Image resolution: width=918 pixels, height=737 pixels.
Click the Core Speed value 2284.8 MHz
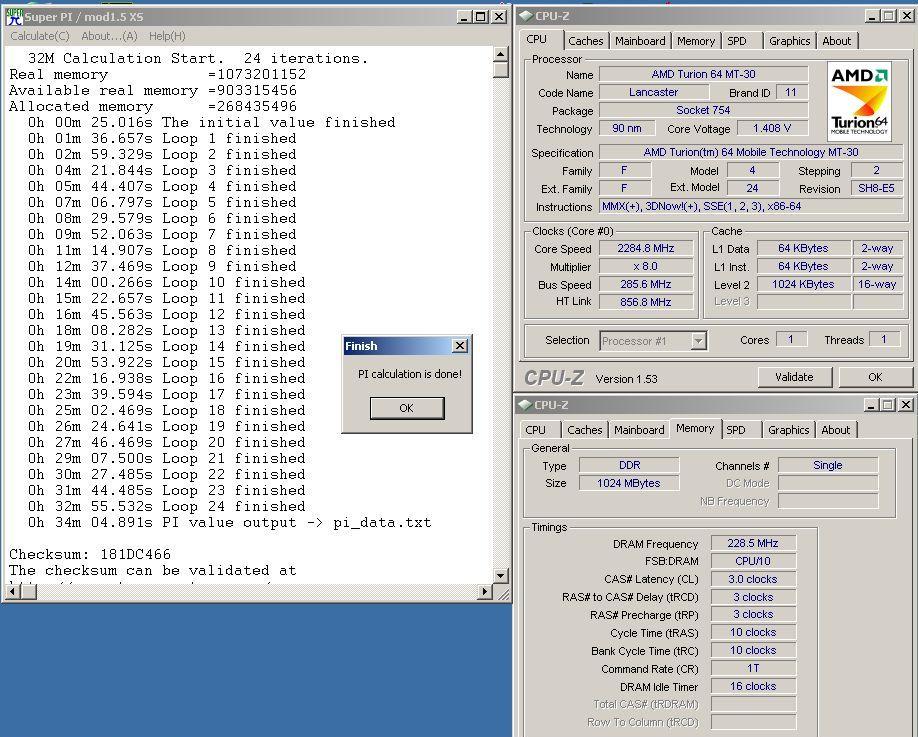(x=646, y=248)
